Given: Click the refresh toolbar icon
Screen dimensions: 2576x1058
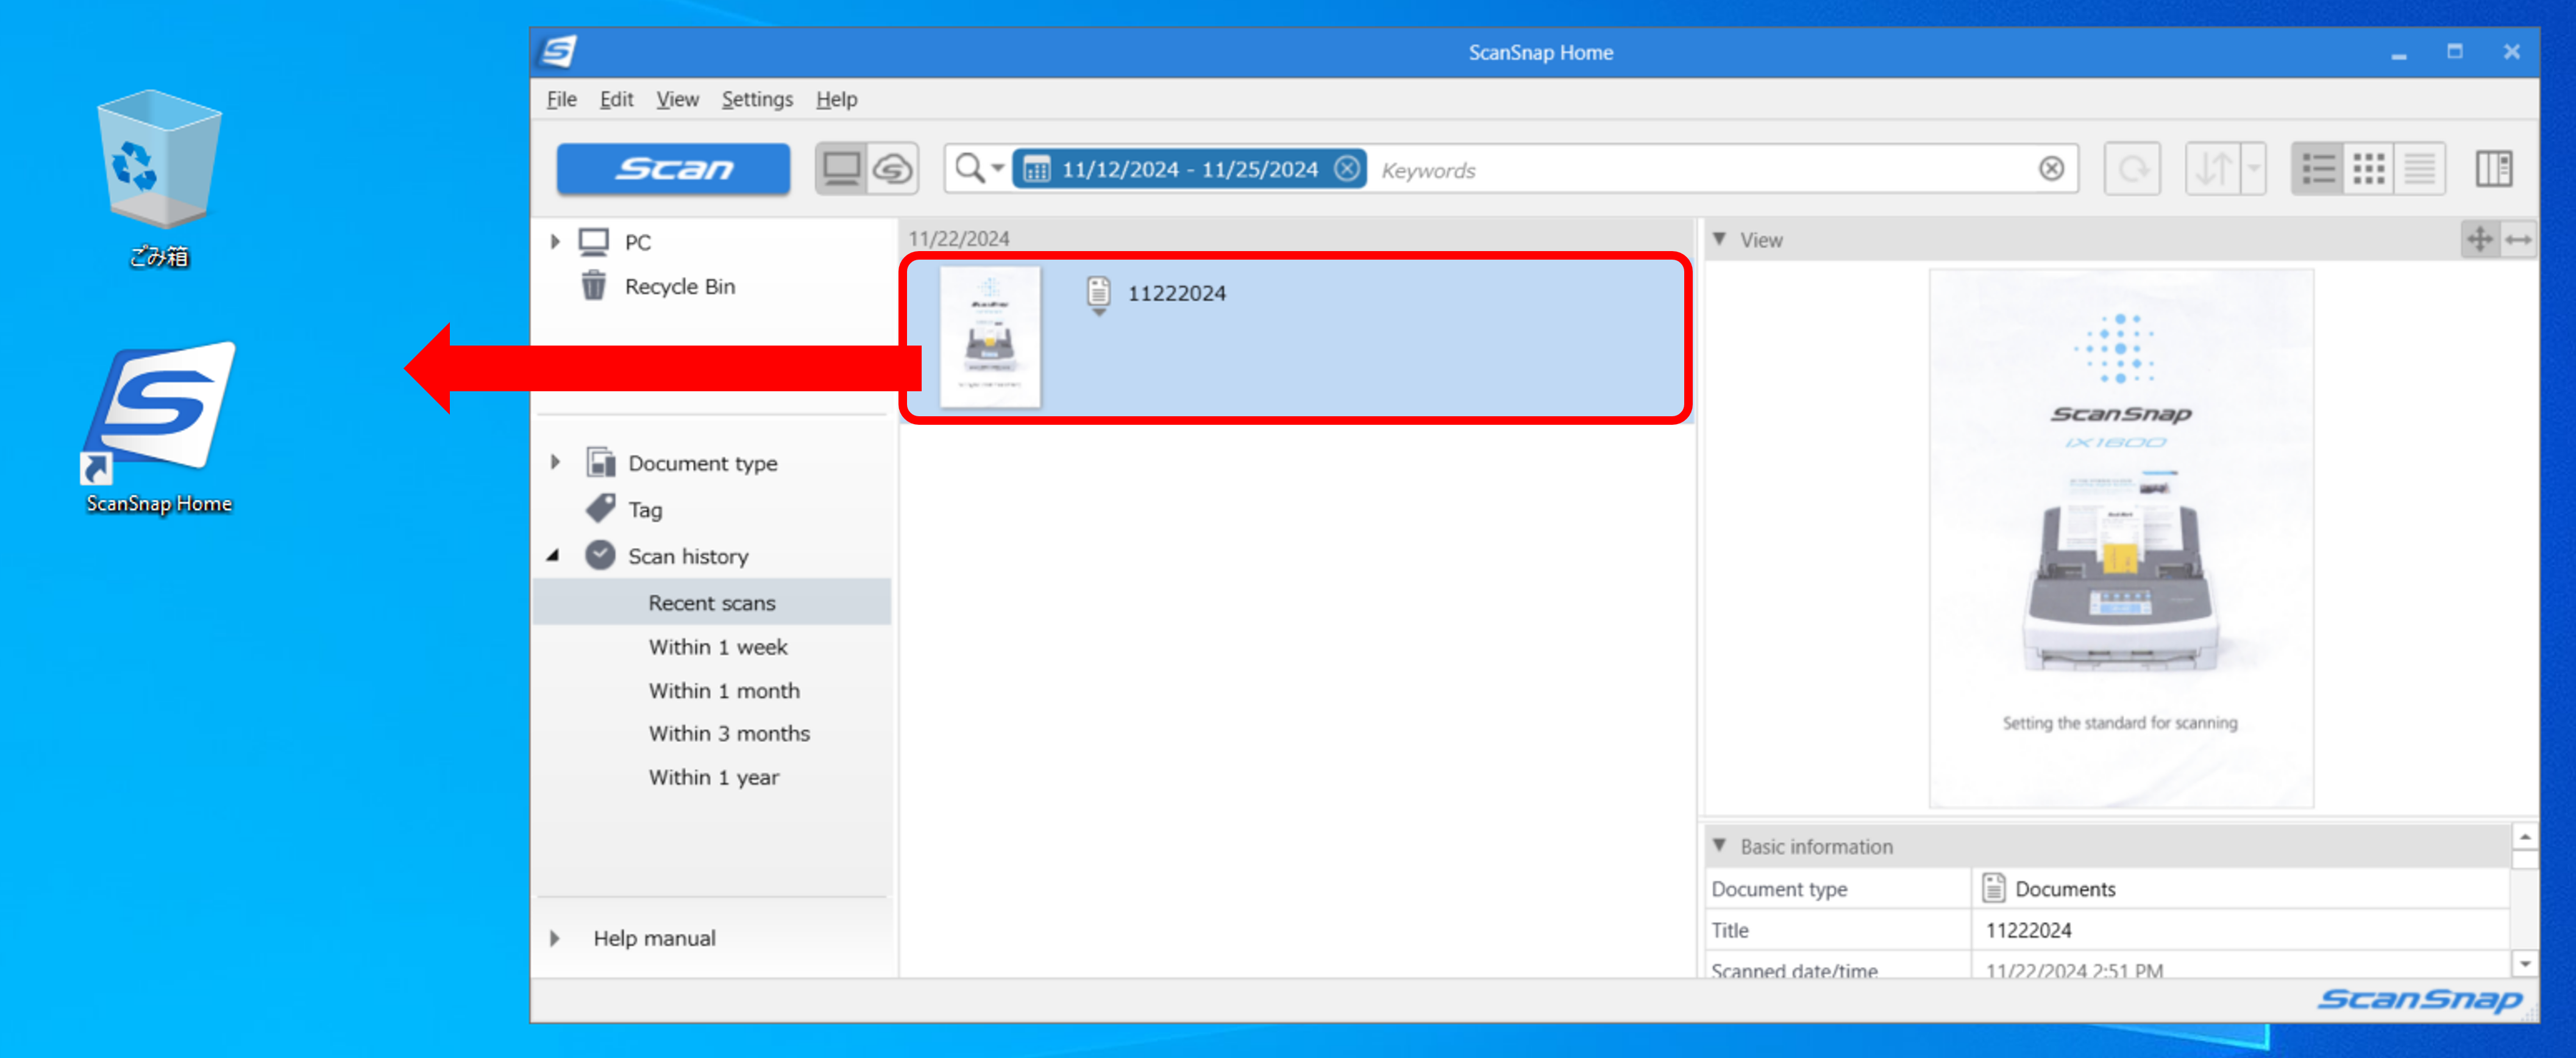Looking at the screenshot, I should 2132,169.
